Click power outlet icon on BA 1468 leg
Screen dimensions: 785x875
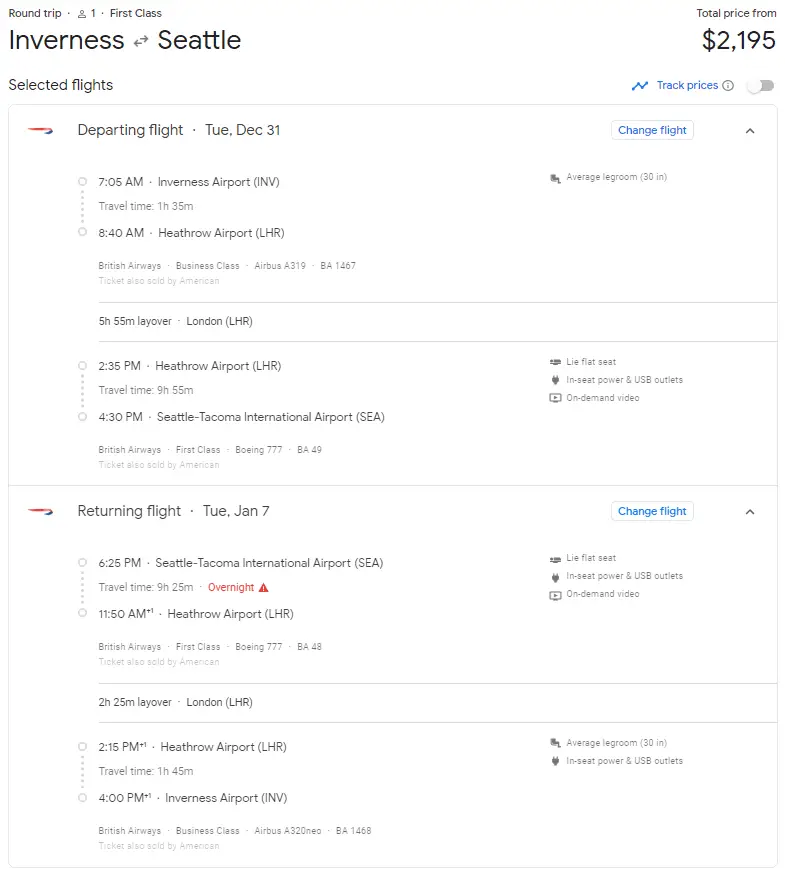[x=555, y=761]
